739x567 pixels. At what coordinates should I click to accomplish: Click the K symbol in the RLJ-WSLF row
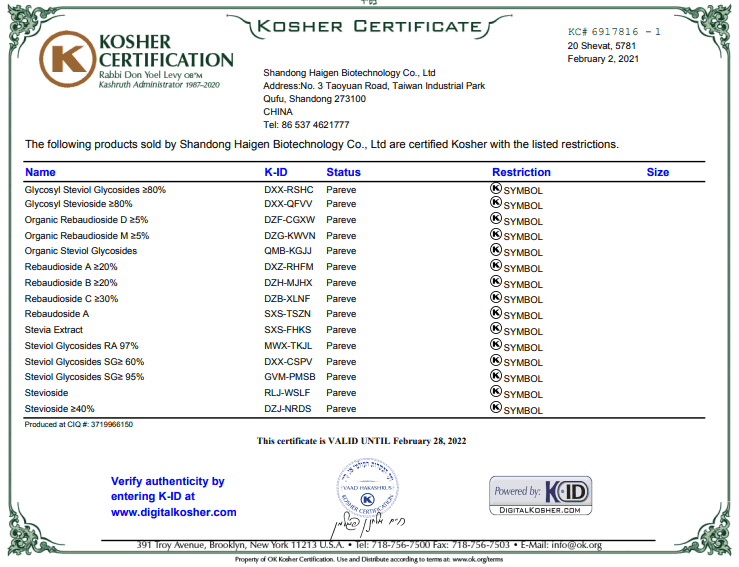pyautogui.click(x=496, y=392)
